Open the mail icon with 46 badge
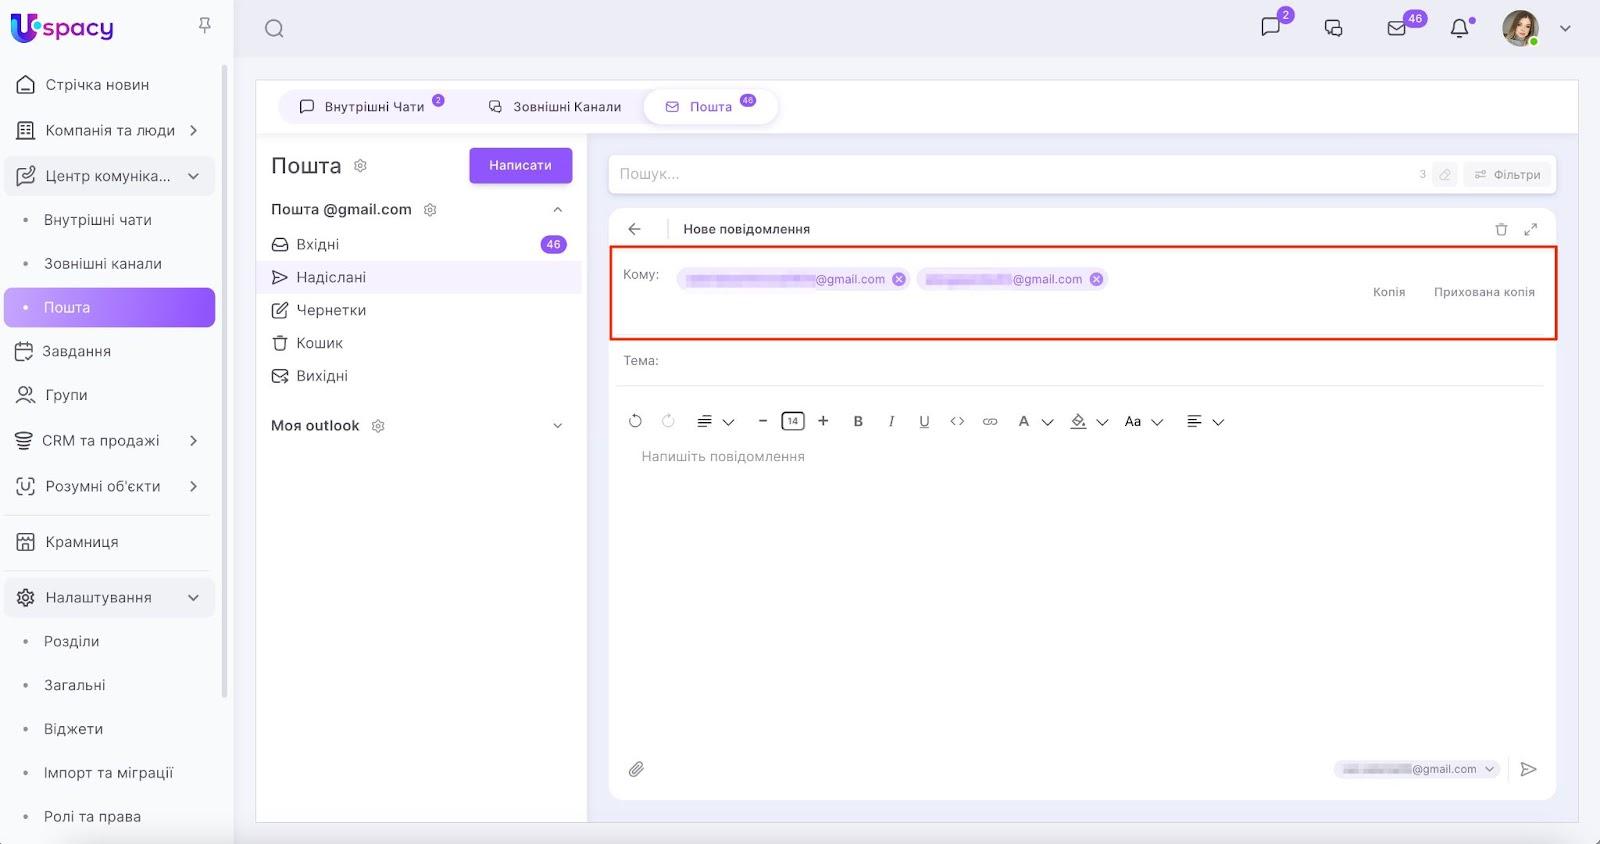The image size is (1600, 844). pyautogui.click(x=1397, y=28)
